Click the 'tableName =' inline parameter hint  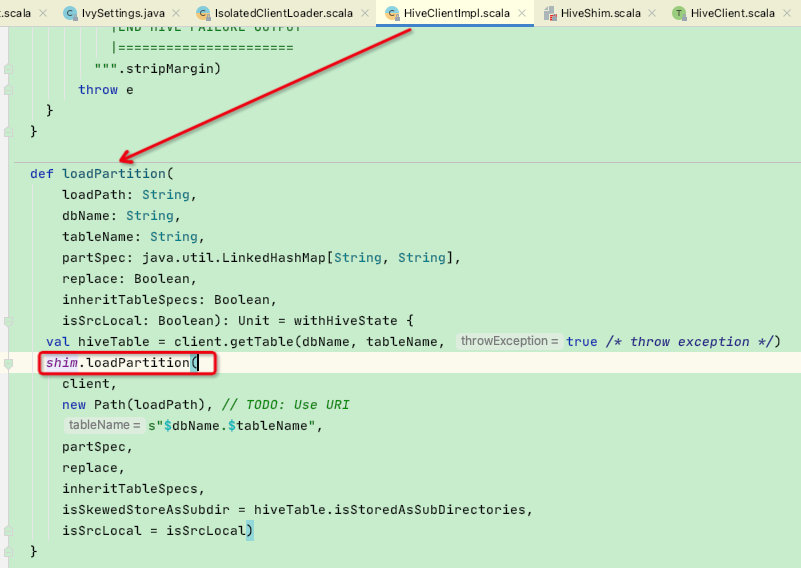104,425
